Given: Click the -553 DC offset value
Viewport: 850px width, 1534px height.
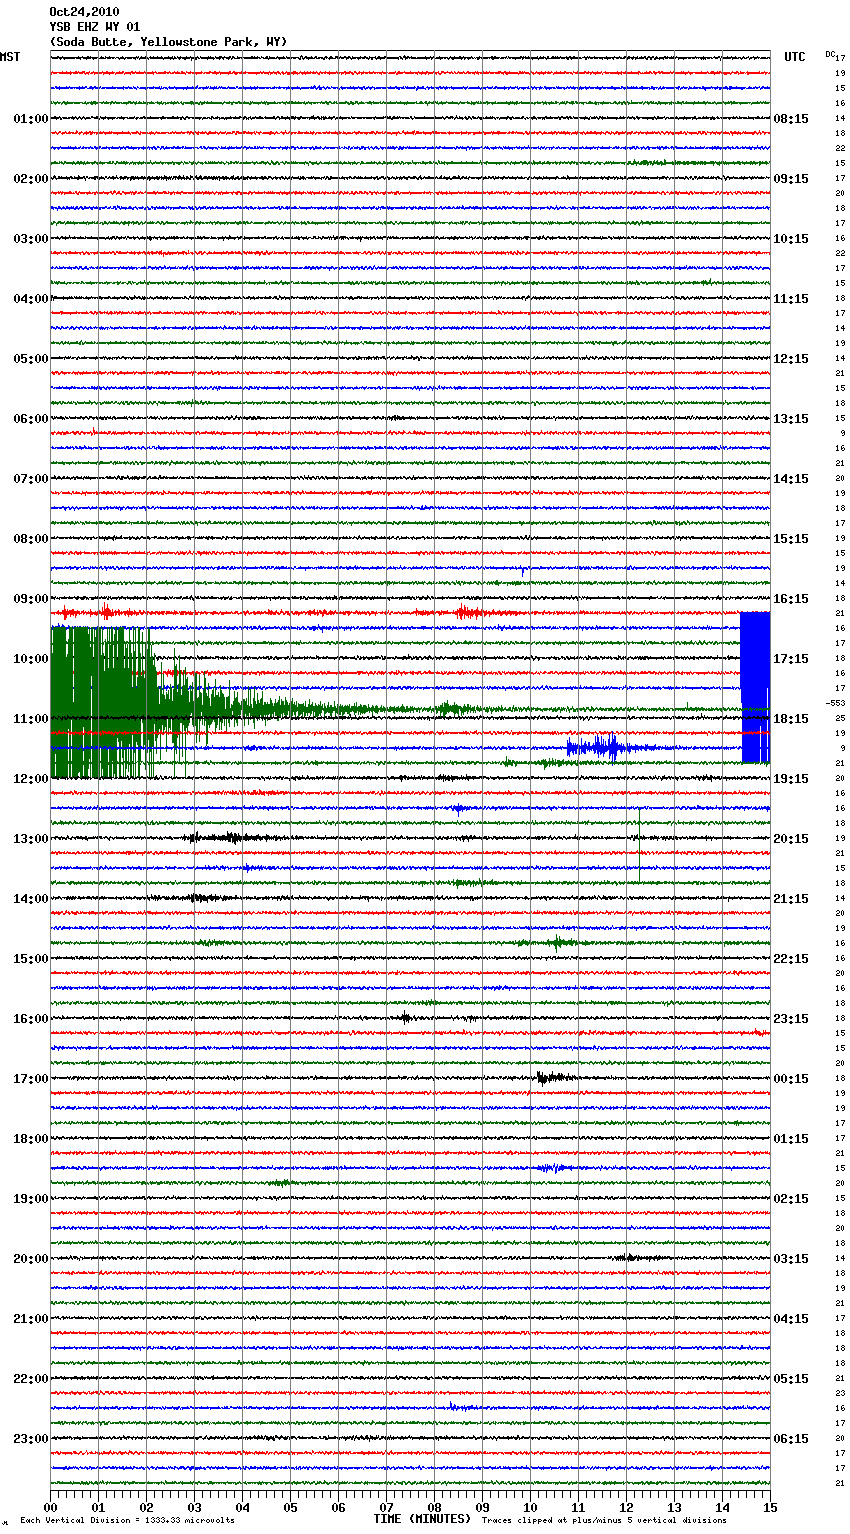Looking at the screenshot, I should pyautogui.click(x=836, y=703).
